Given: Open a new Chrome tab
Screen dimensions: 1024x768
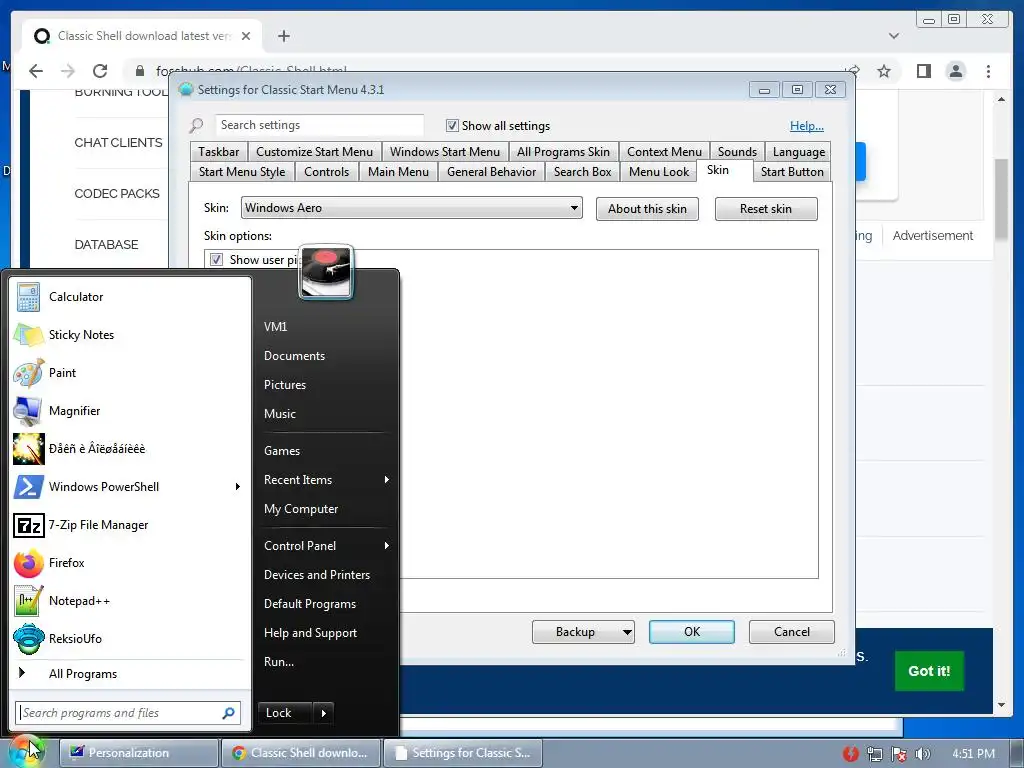Looking at the screenshot, I should pyautogui.click(x=283, y=36).
